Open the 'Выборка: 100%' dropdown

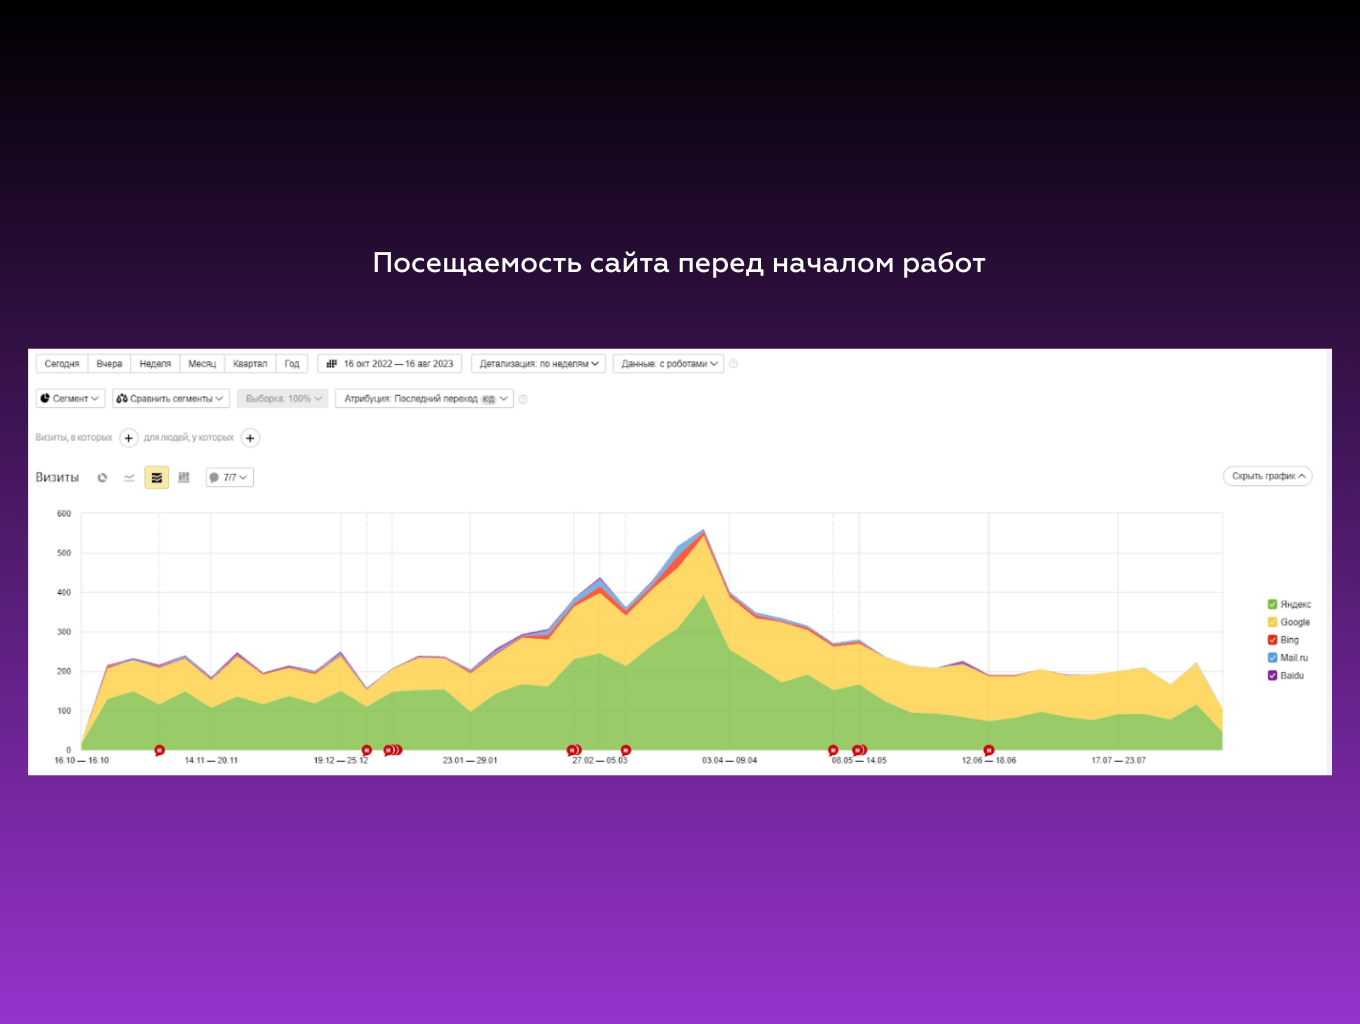point(283,399)
